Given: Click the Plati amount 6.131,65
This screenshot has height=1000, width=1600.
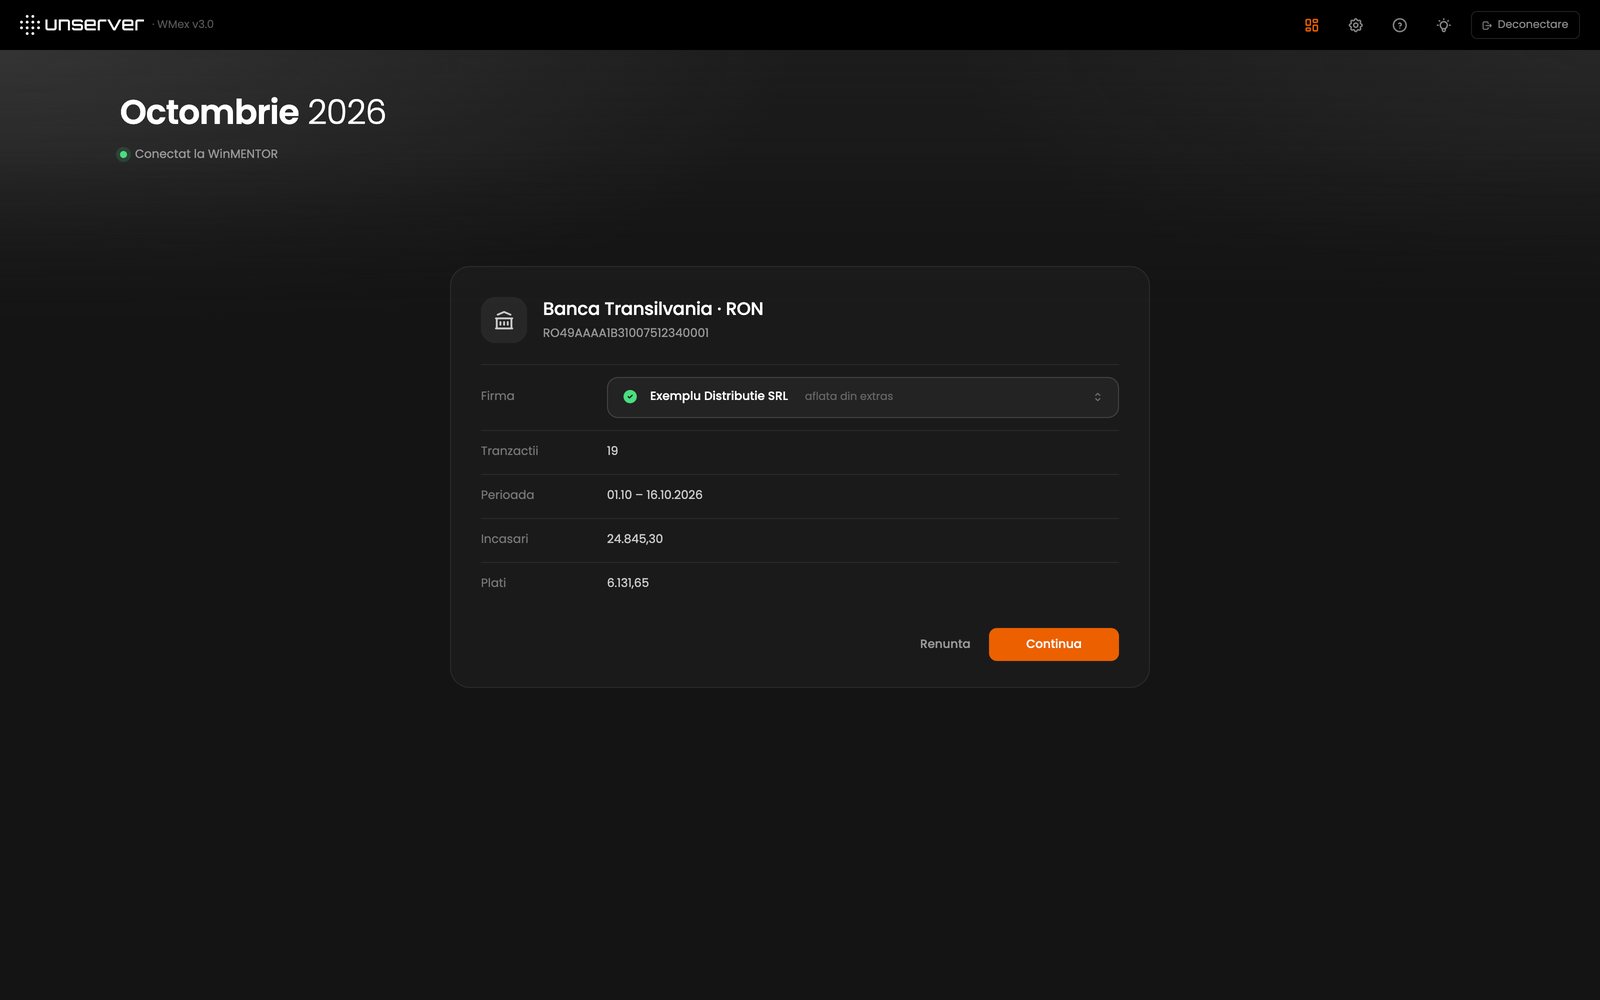Looking at the screenshot, I should pos(628,583).
